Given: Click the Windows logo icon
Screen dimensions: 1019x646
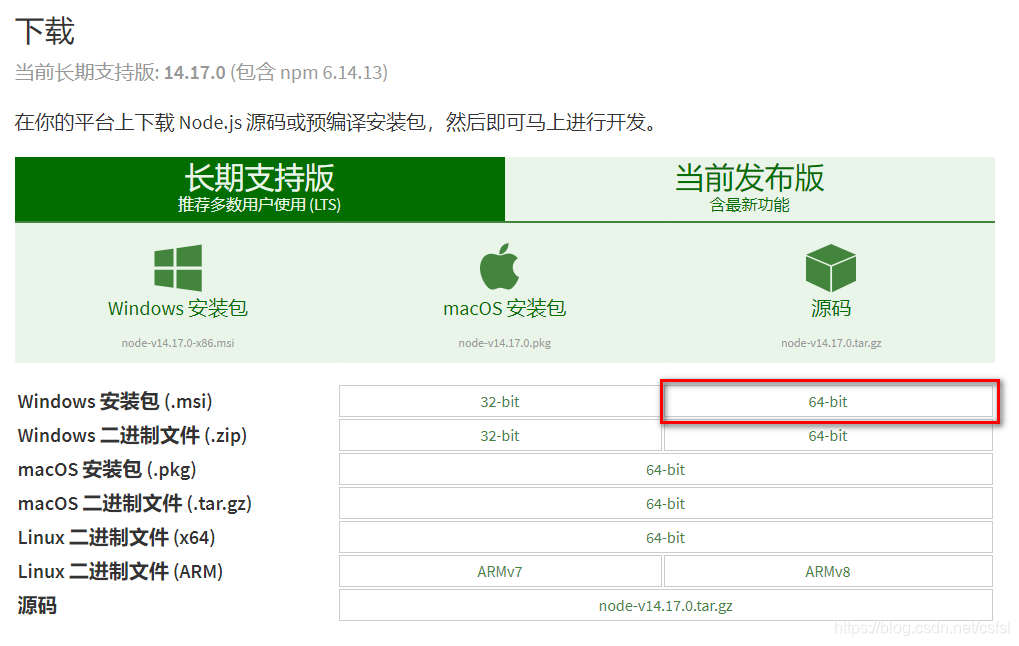Looking at the screenshot, I should pyautogui.click(x=178, y=268).
